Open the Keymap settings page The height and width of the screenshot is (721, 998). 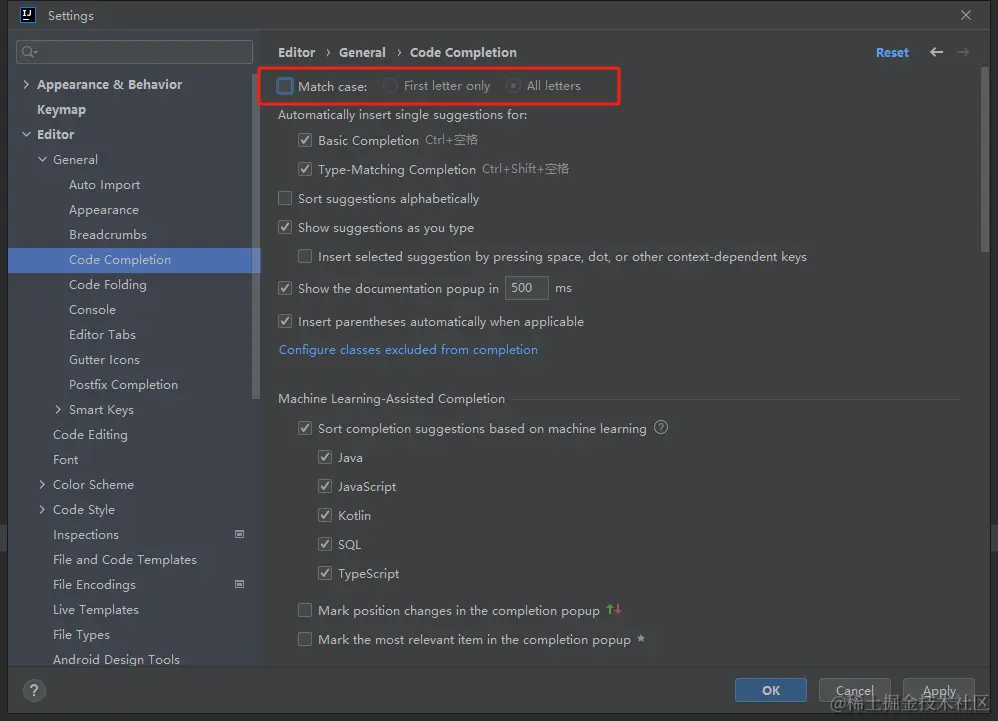[61, 109]
